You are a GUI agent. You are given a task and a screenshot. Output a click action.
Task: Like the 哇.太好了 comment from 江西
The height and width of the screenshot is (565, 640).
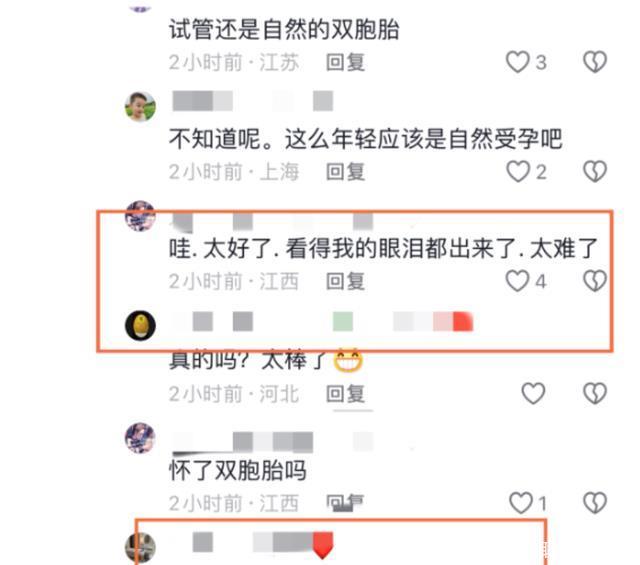click(x=517, y=281)
